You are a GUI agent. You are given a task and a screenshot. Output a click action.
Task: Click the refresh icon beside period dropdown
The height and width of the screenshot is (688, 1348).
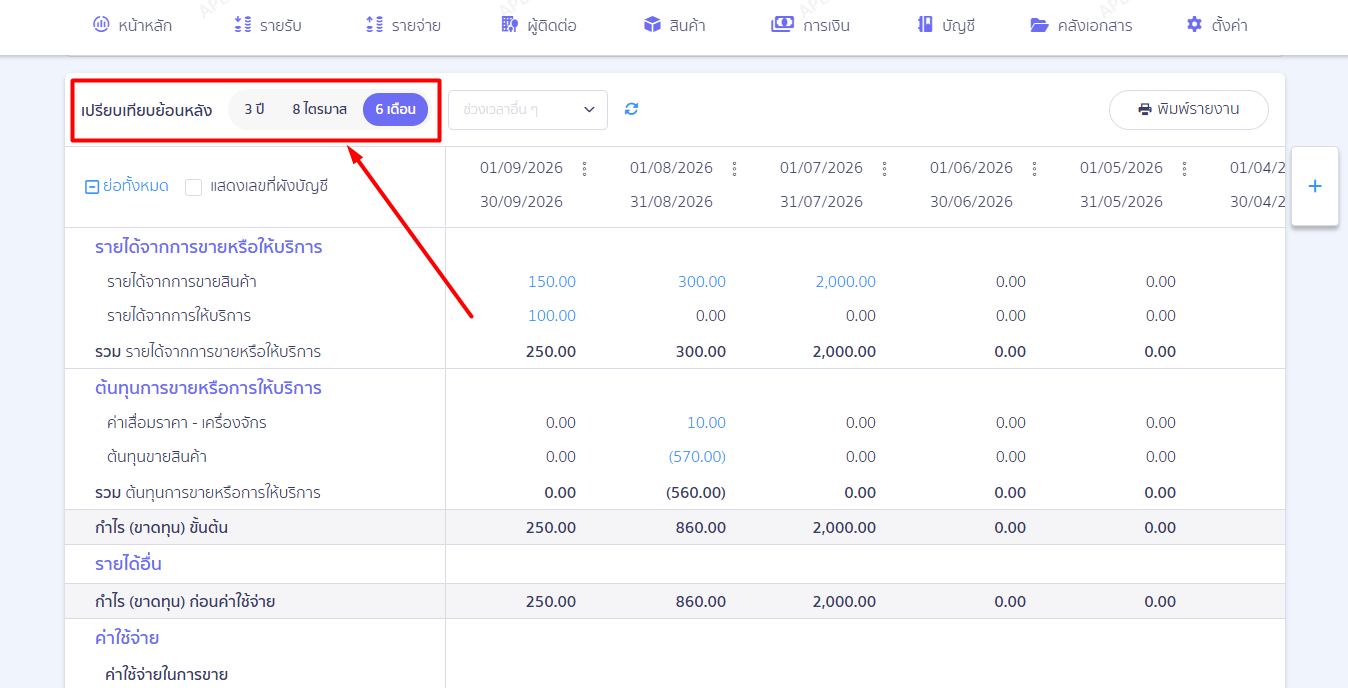point(631,109)
